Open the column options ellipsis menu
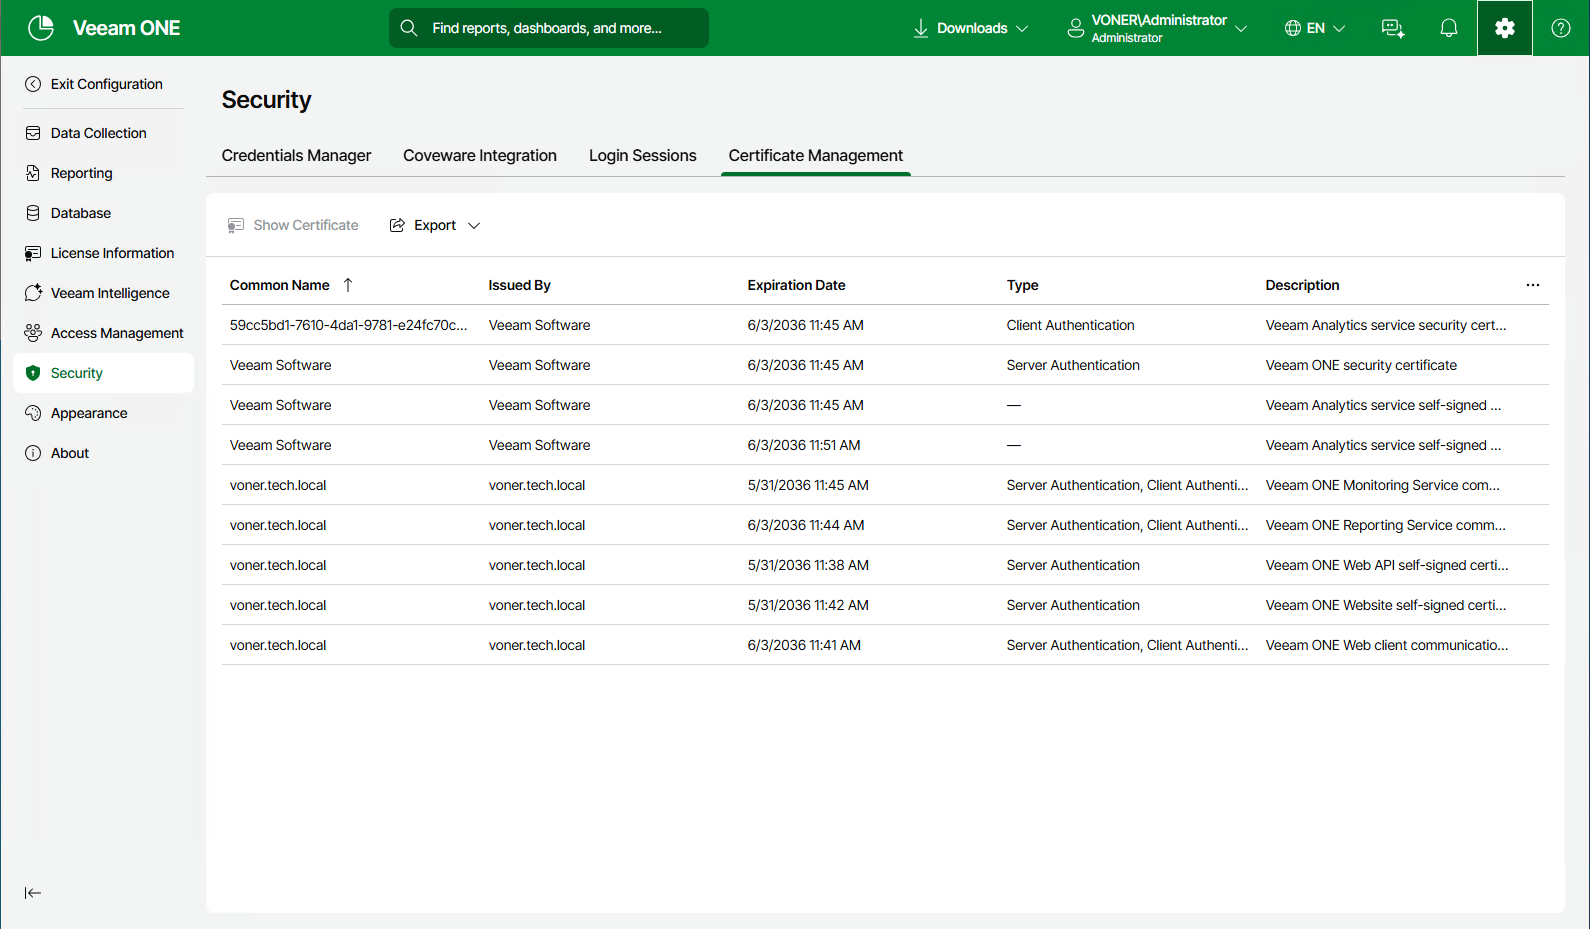1590x929 pixels. click(x=1533, y=285)
